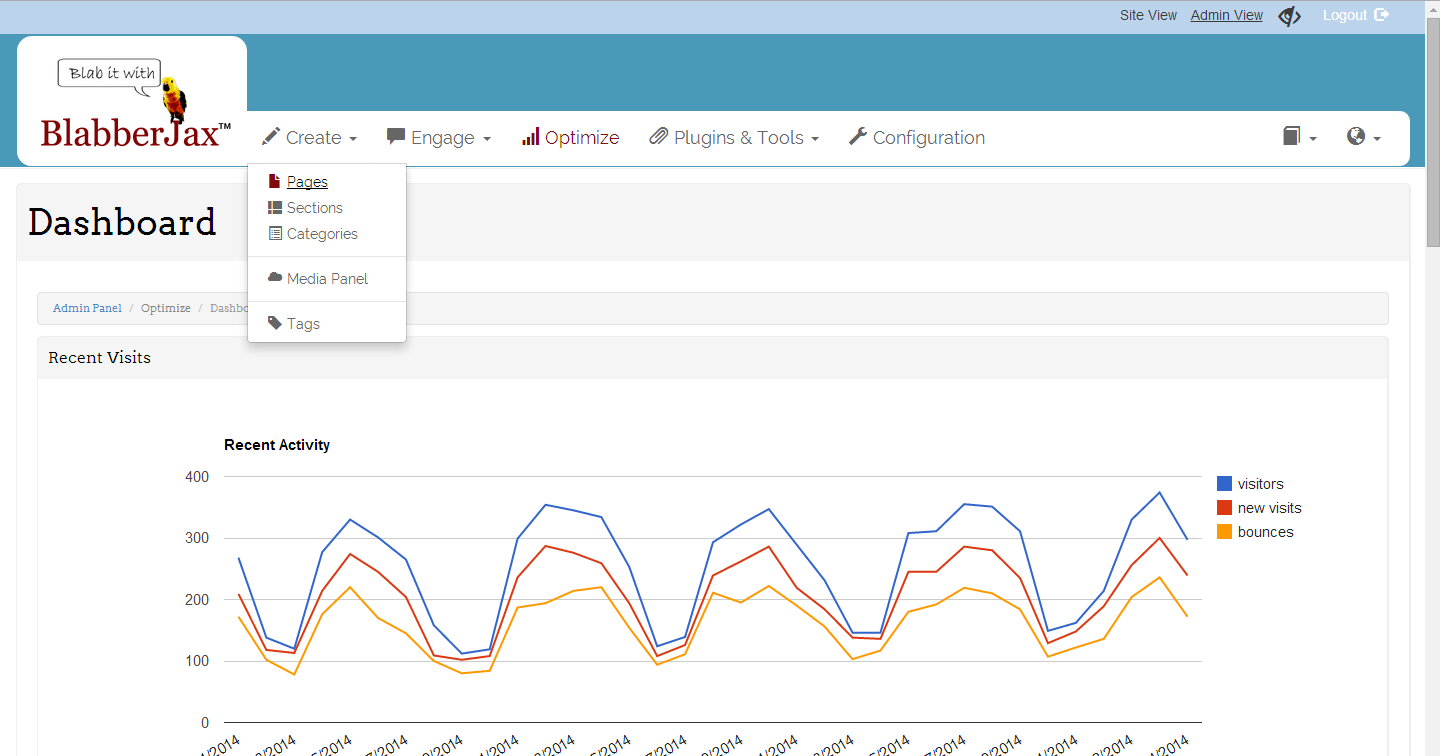Screen dimensions: 1440x756
Task: Expand the Engage dropdown caret
Action: pos(487,139)
